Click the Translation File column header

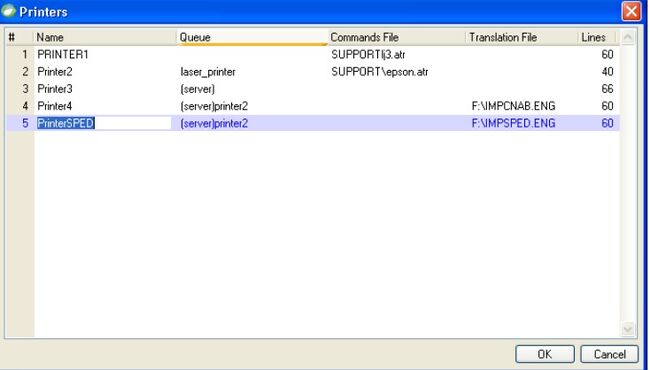pos(521,37)
